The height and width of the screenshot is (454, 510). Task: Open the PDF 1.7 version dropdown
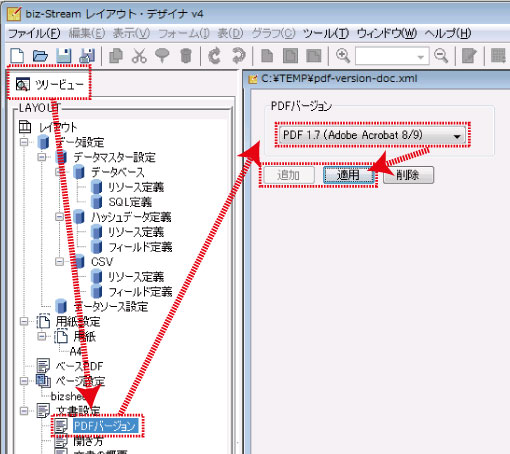tap(372, 135)
